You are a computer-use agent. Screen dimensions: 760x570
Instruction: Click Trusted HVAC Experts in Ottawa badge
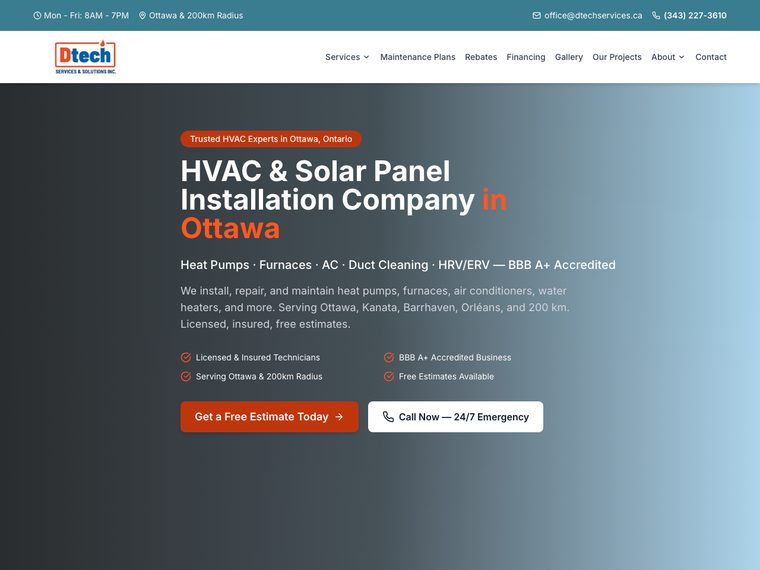tap(271, 139)
